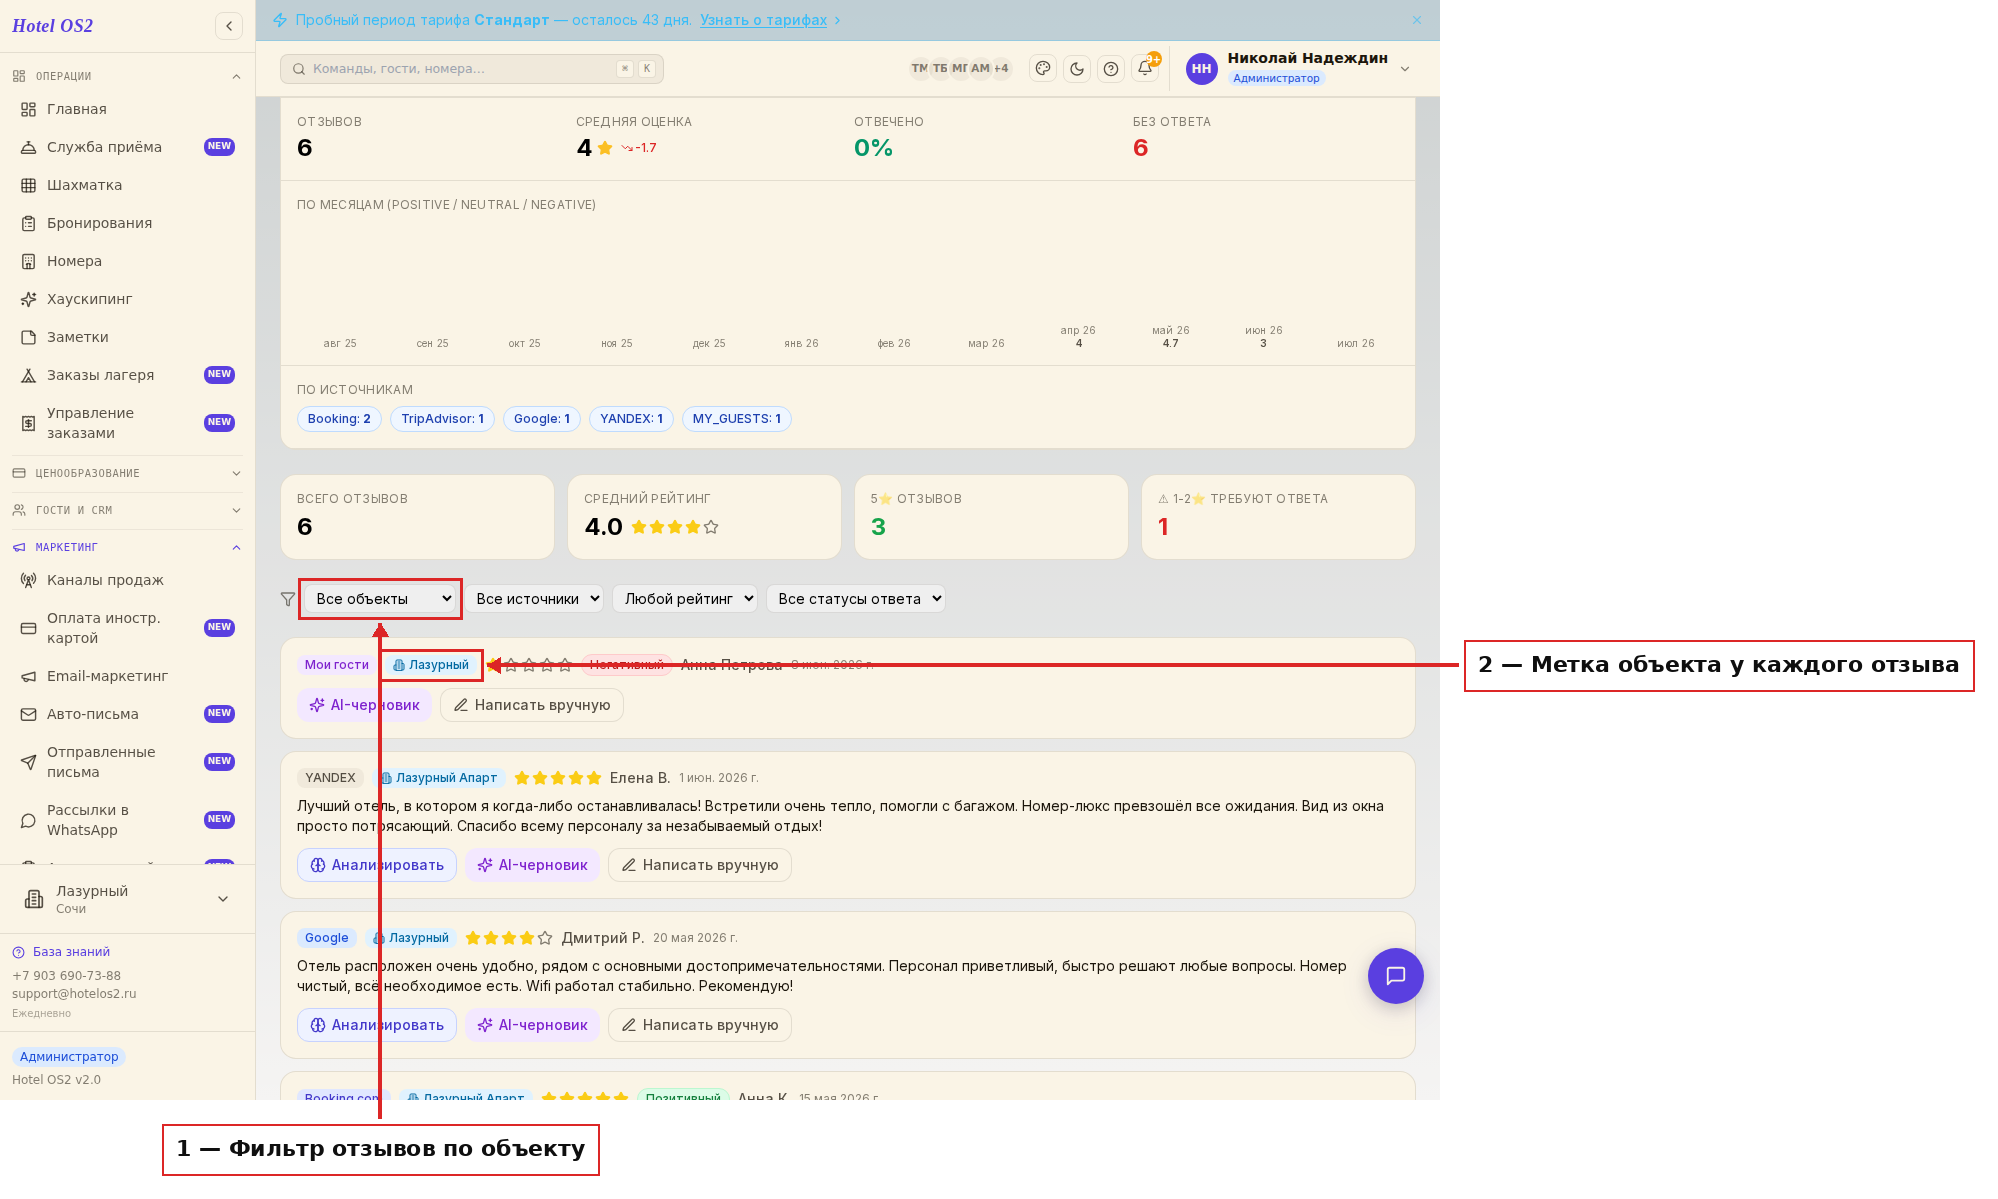Open notifications bell icon

[x=1145, y=69]
